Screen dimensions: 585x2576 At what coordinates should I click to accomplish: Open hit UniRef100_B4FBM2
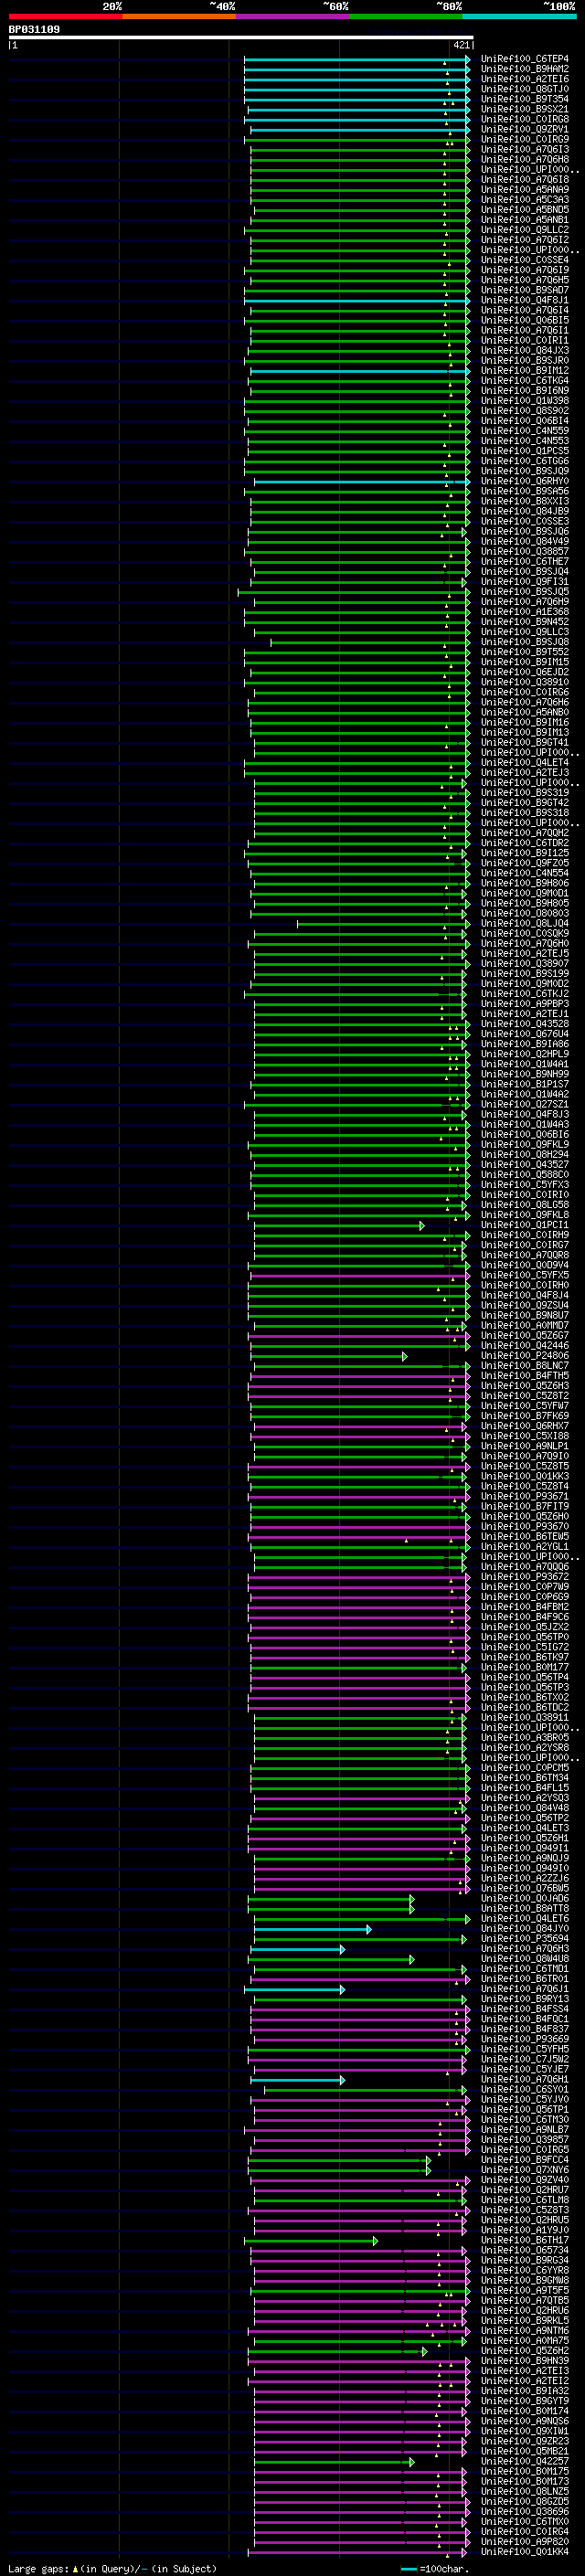[524, 1606]
